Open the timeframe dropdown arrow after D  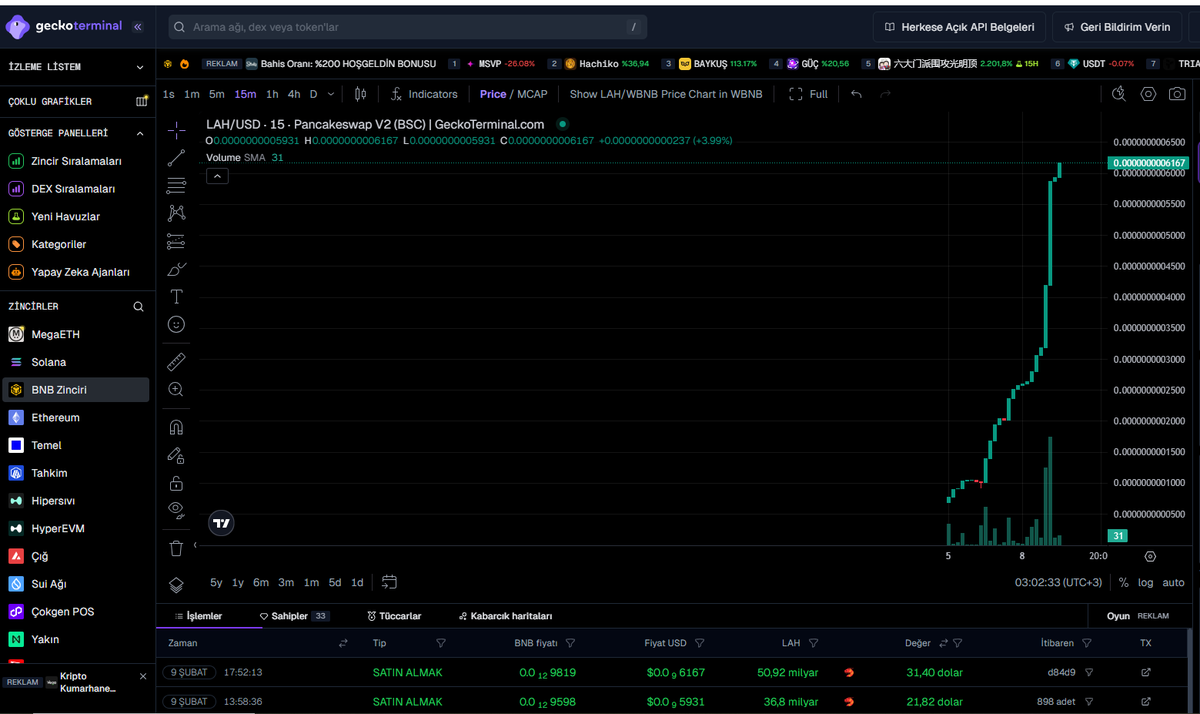[331, 94]
